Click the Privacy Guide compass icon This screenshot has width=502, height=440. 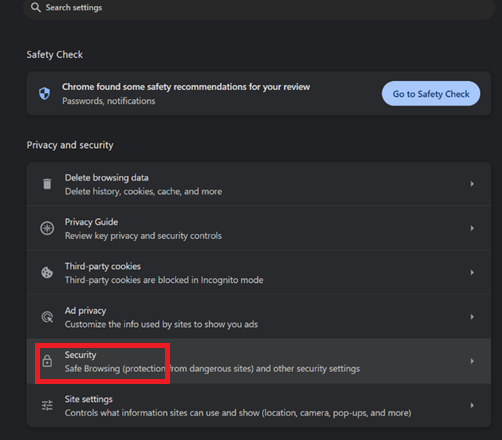coord(47,228)
